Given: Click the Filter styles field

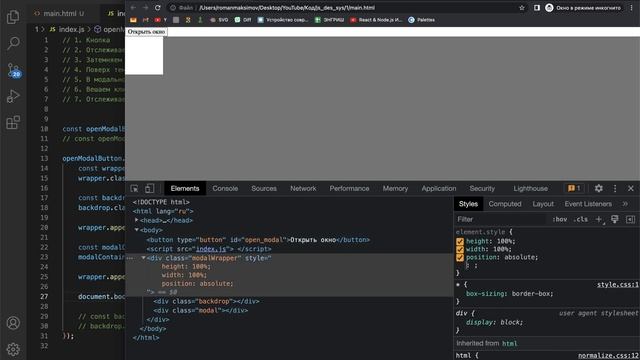Looking at the screenshot, I should pos(501,219).
